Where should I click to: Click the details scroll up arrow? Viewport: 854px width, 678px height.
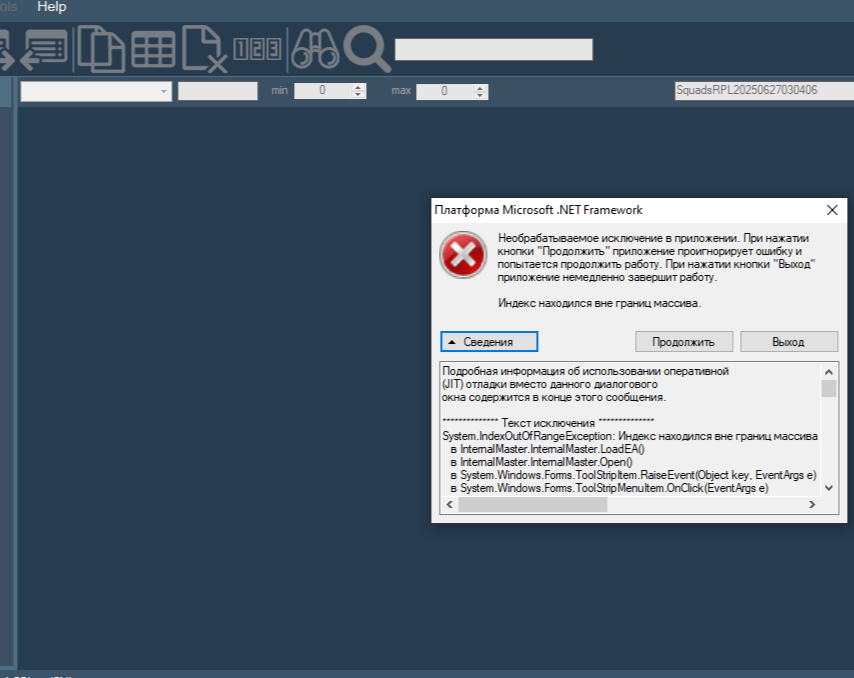tap(829, 372)
